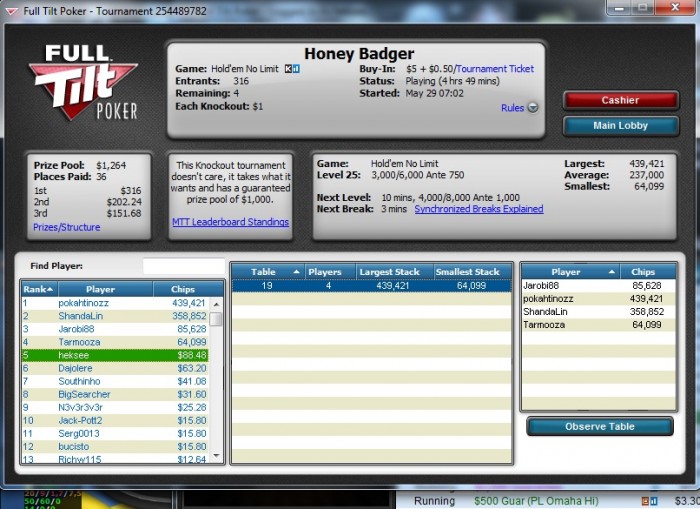Select bucisto in the standings
This screenshot has height=509, width=700.
point(115,446)
